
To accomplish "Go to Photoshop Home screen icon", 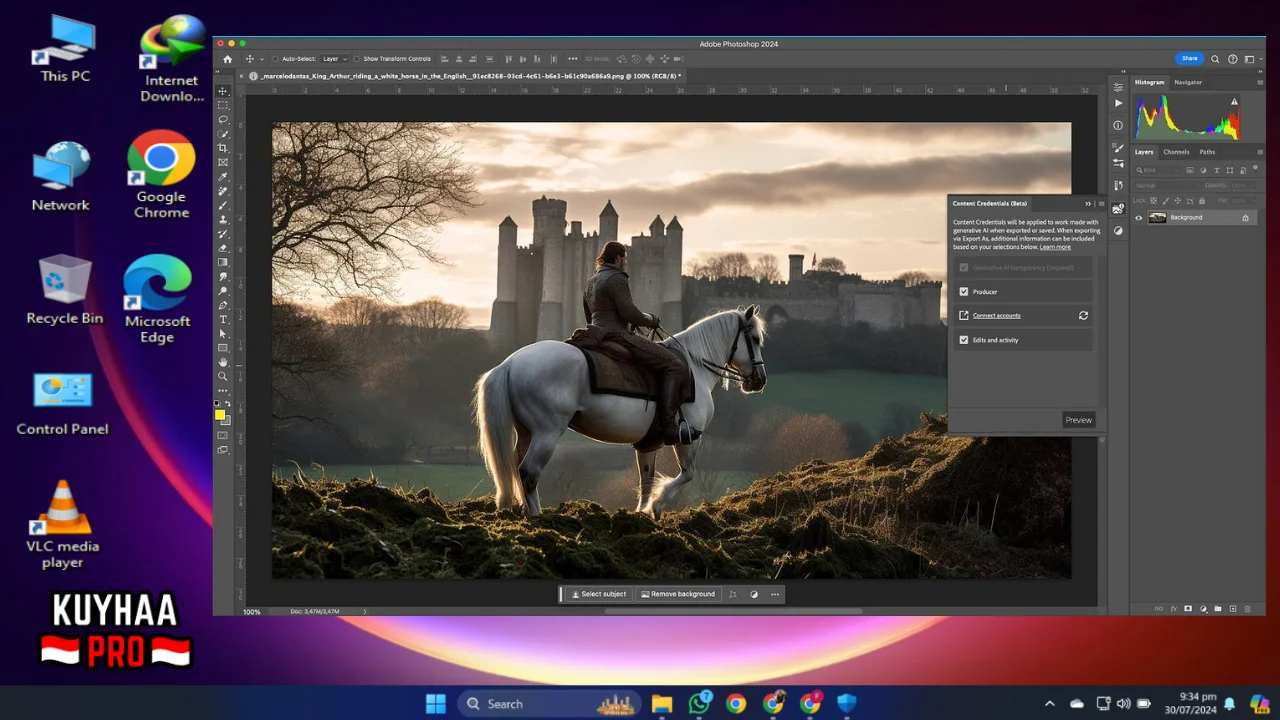I will click(x=227, y=59).
